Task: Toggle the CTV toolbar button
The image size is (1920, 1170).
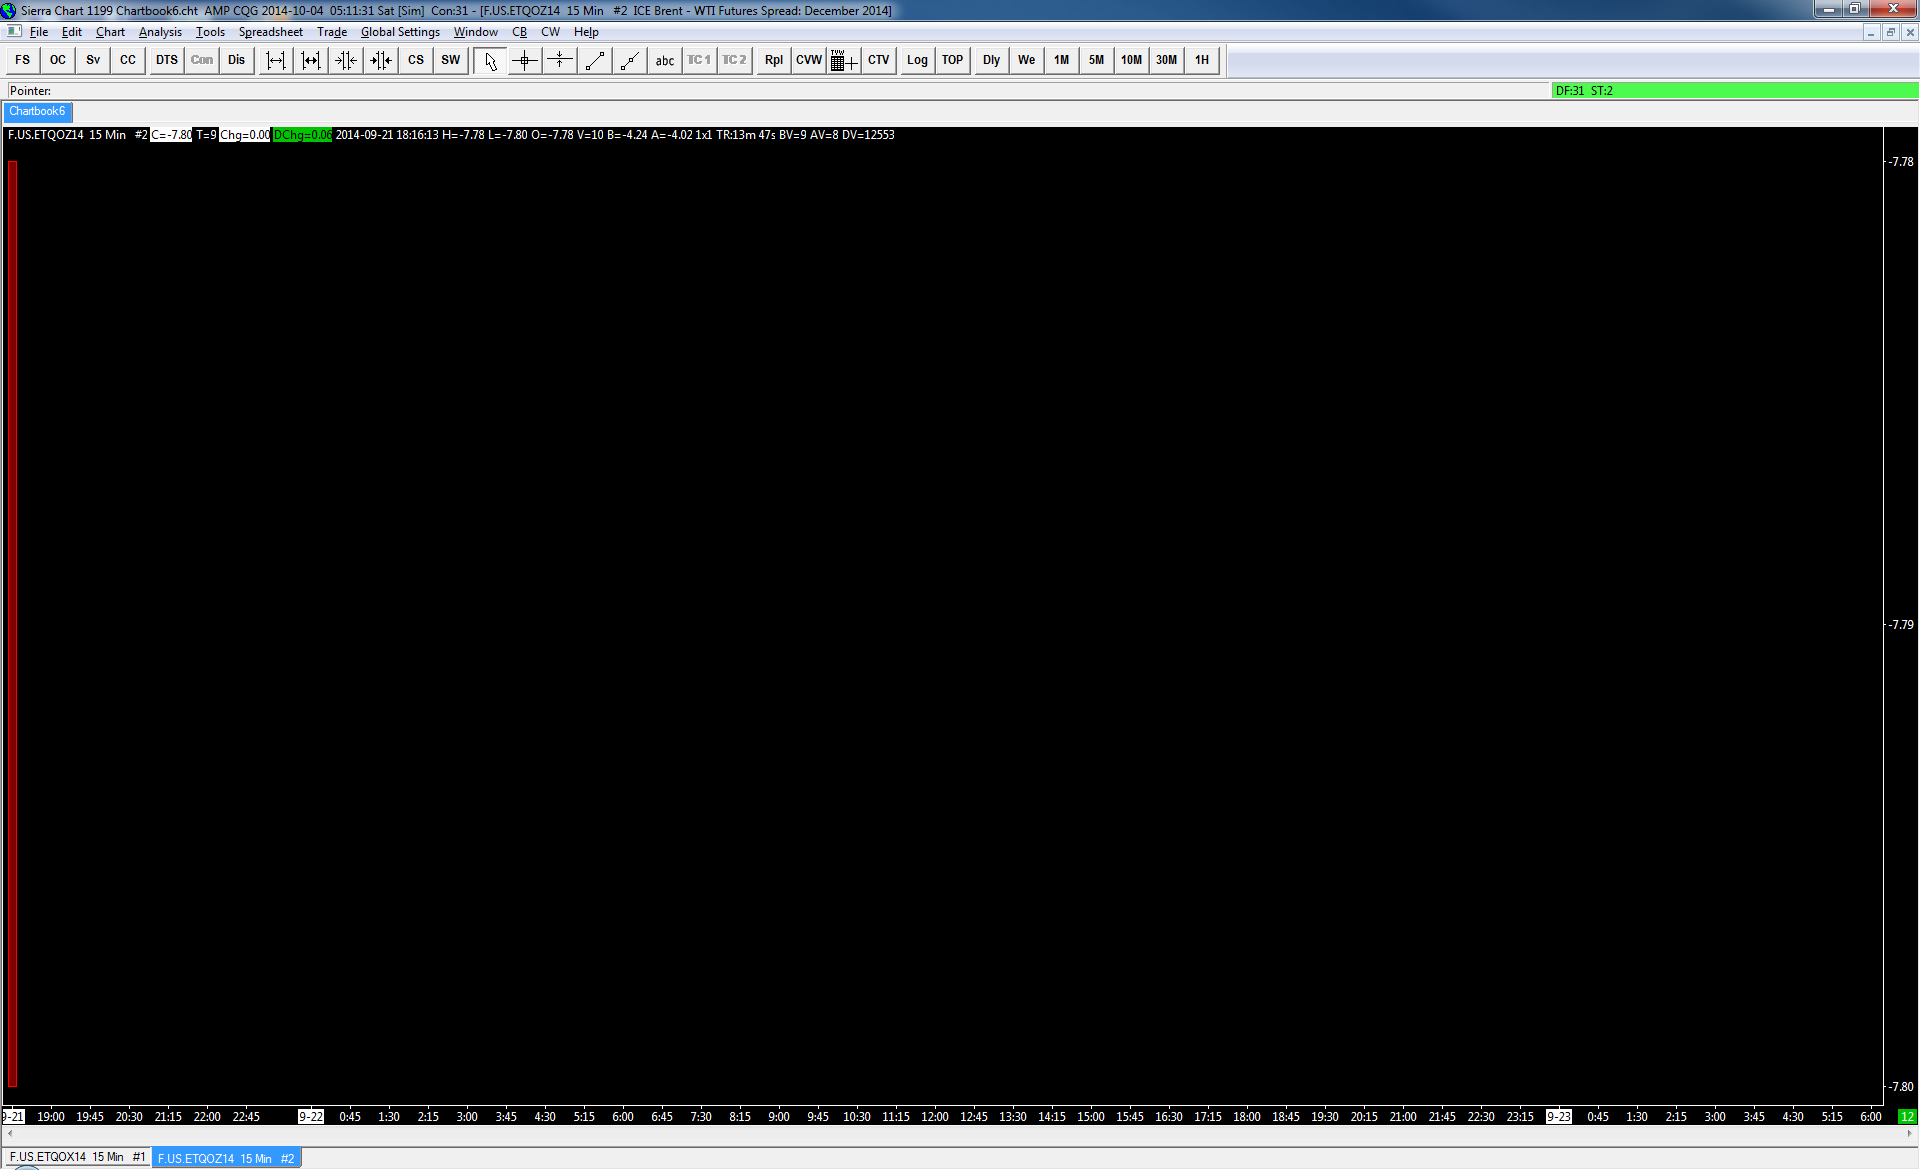Action: click(x=878, y=61)
